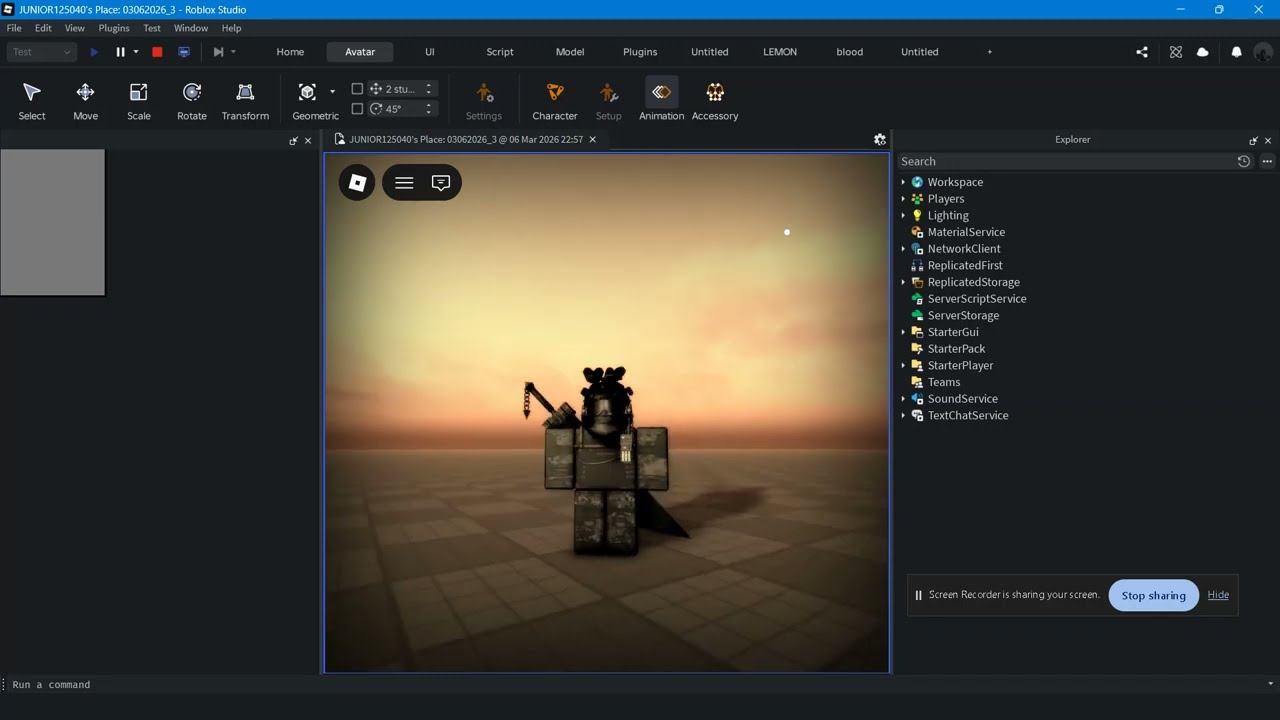This screenshot has height=720, width=1280.
Task: Open the Plugins menu in menu bar
Action: click(x=114, y=28)
